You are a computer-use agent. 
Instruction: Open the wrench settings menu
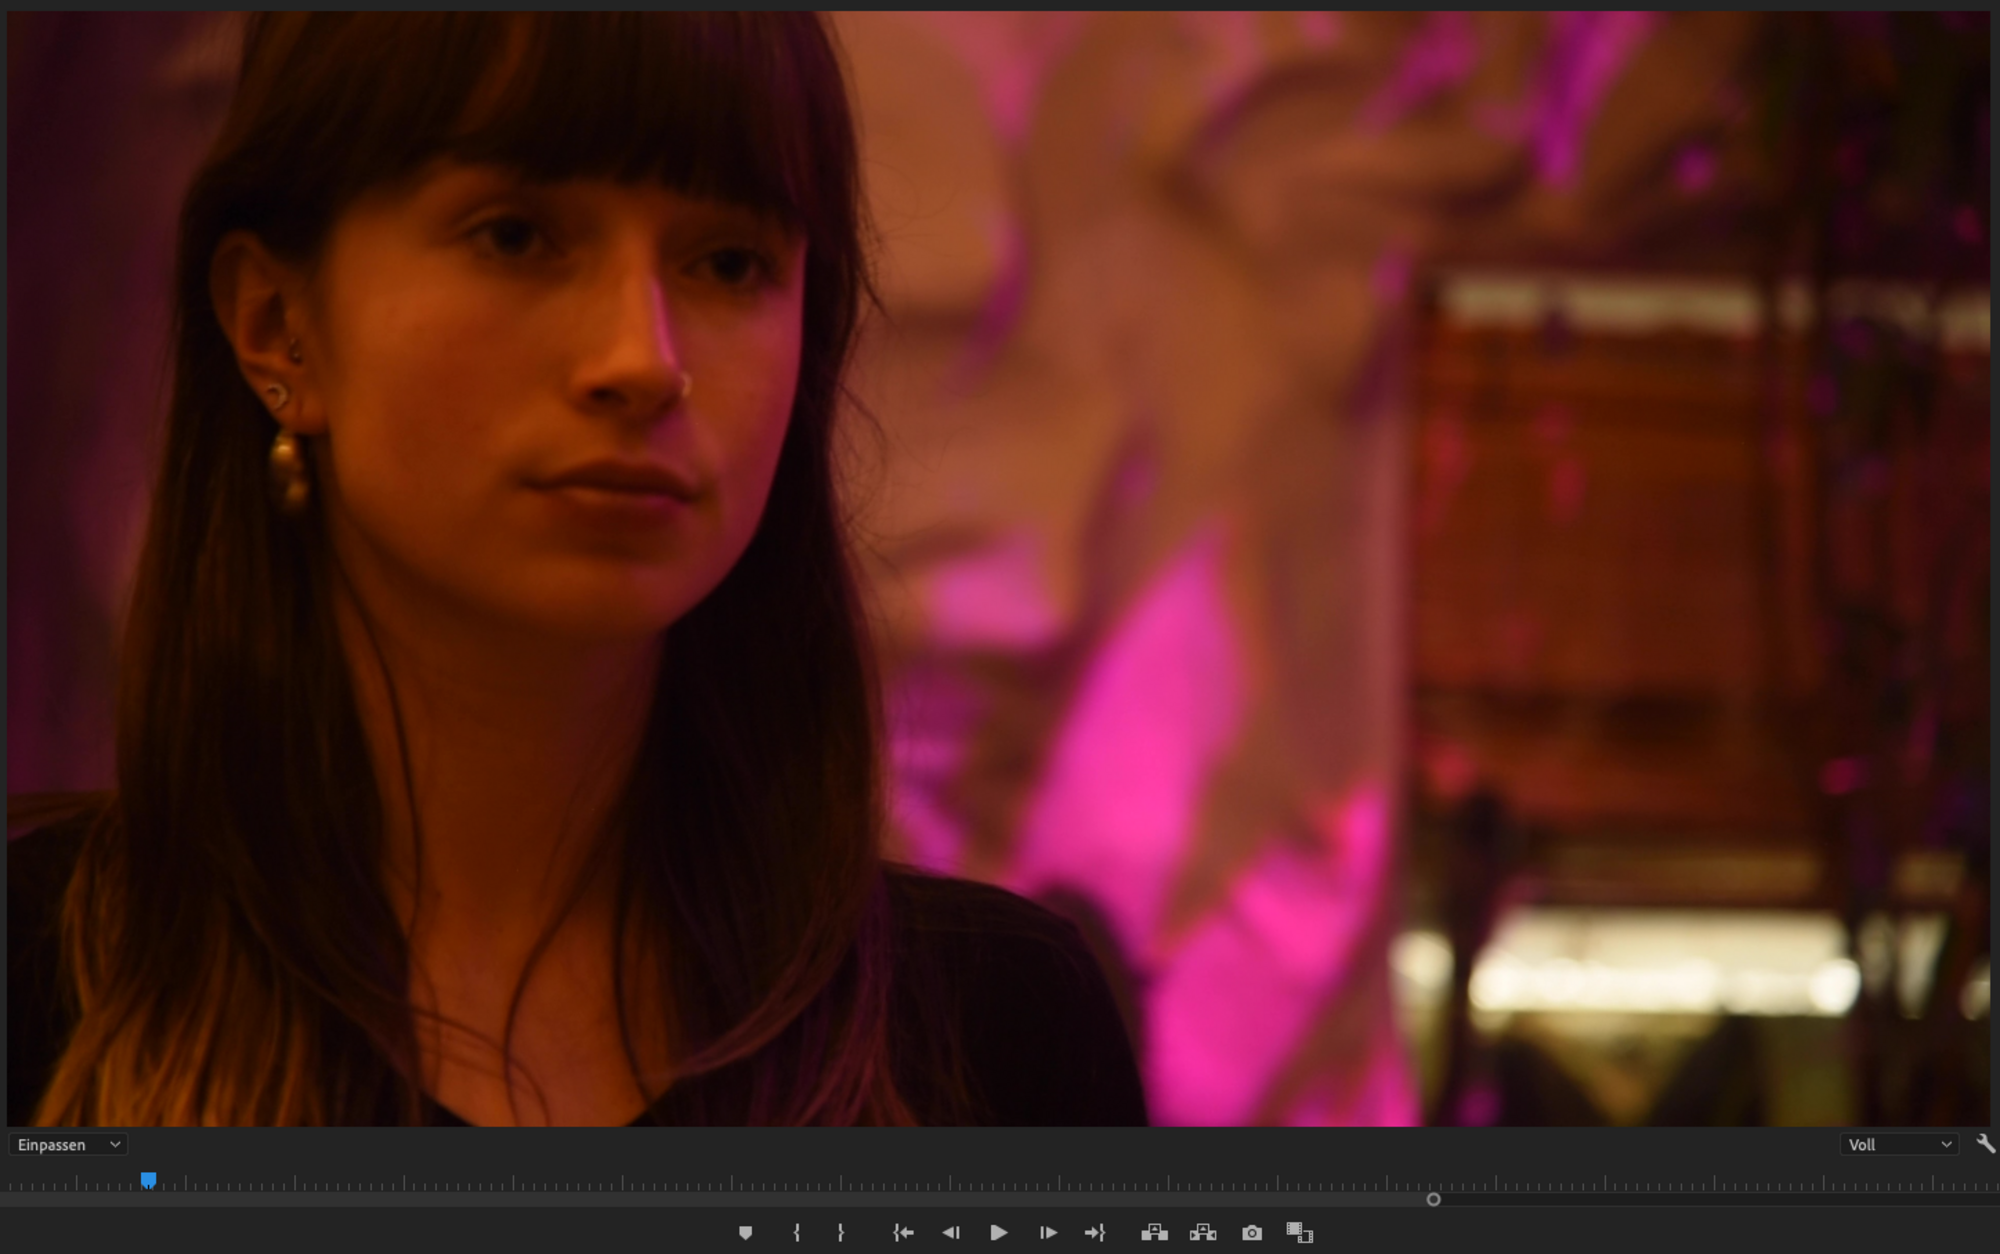(1985, 1144)
